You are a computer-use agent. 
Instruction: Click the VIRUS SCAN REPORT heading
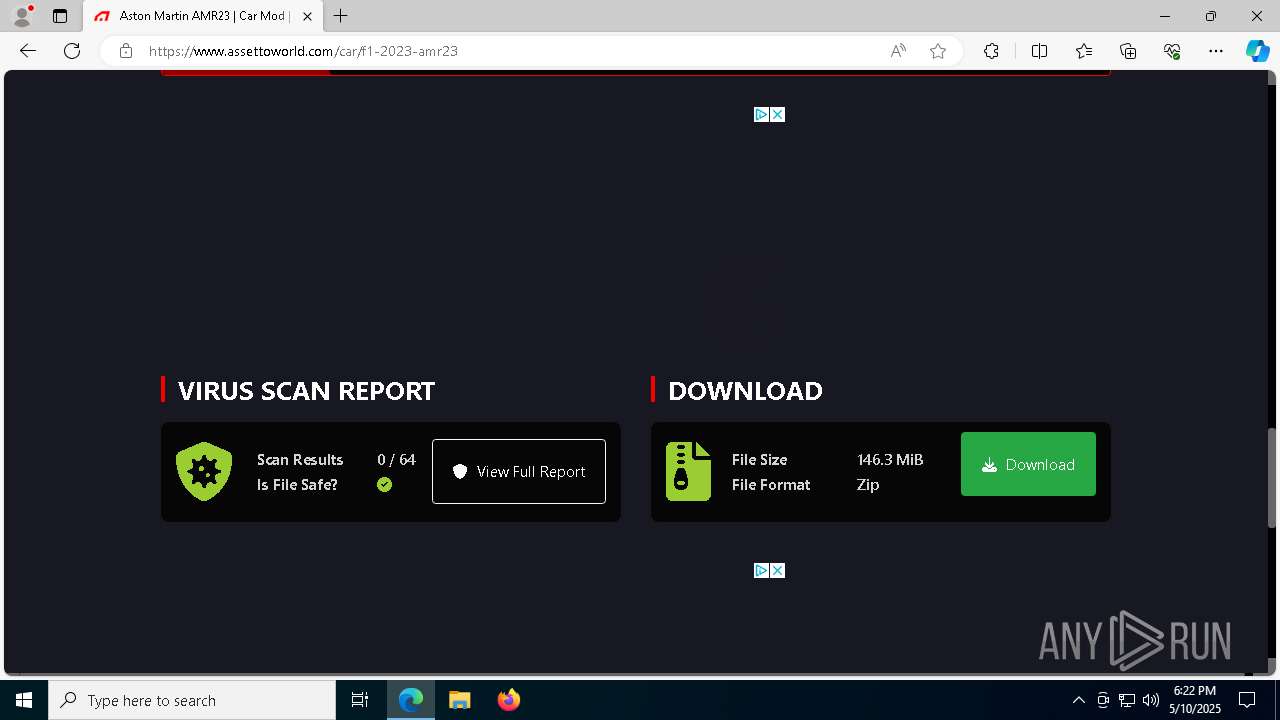point(306,391)
